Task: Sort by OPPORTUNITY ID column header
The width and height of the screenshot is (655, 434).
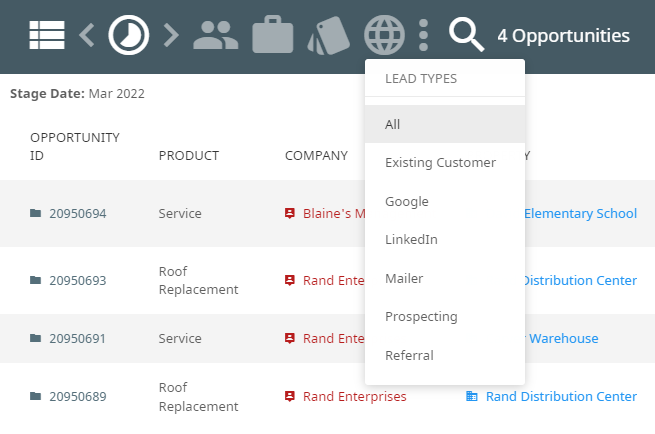Action: click(x=75, y=146)
